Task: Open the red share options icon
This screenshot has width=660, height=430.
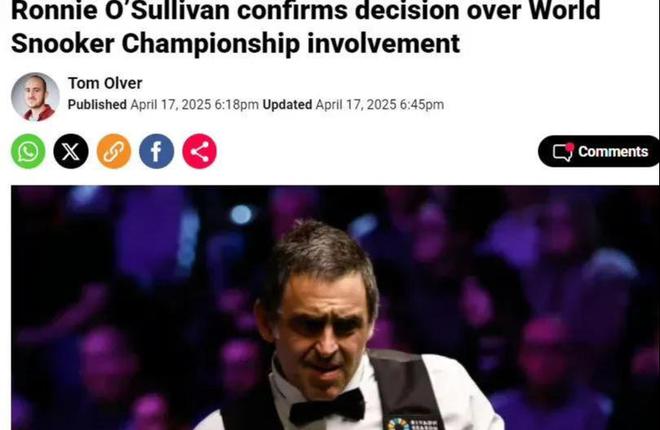Action: point(200,151)
